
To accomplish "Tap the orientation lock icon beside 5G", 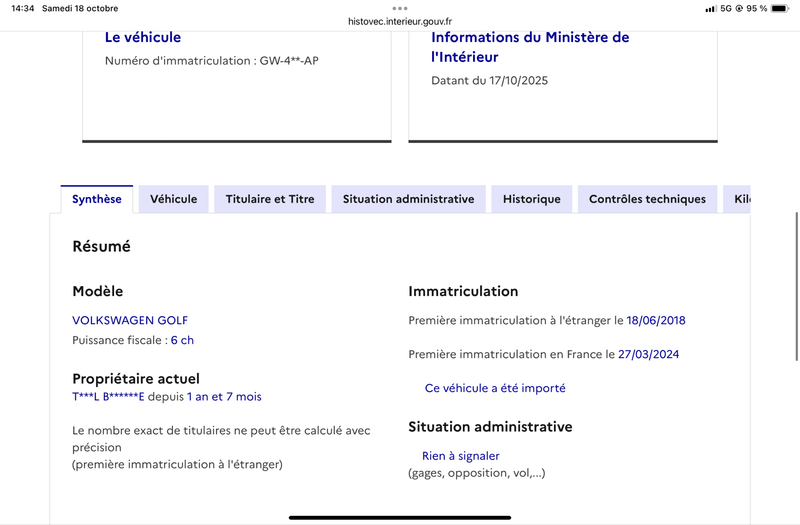I will [x=739, y=8].
